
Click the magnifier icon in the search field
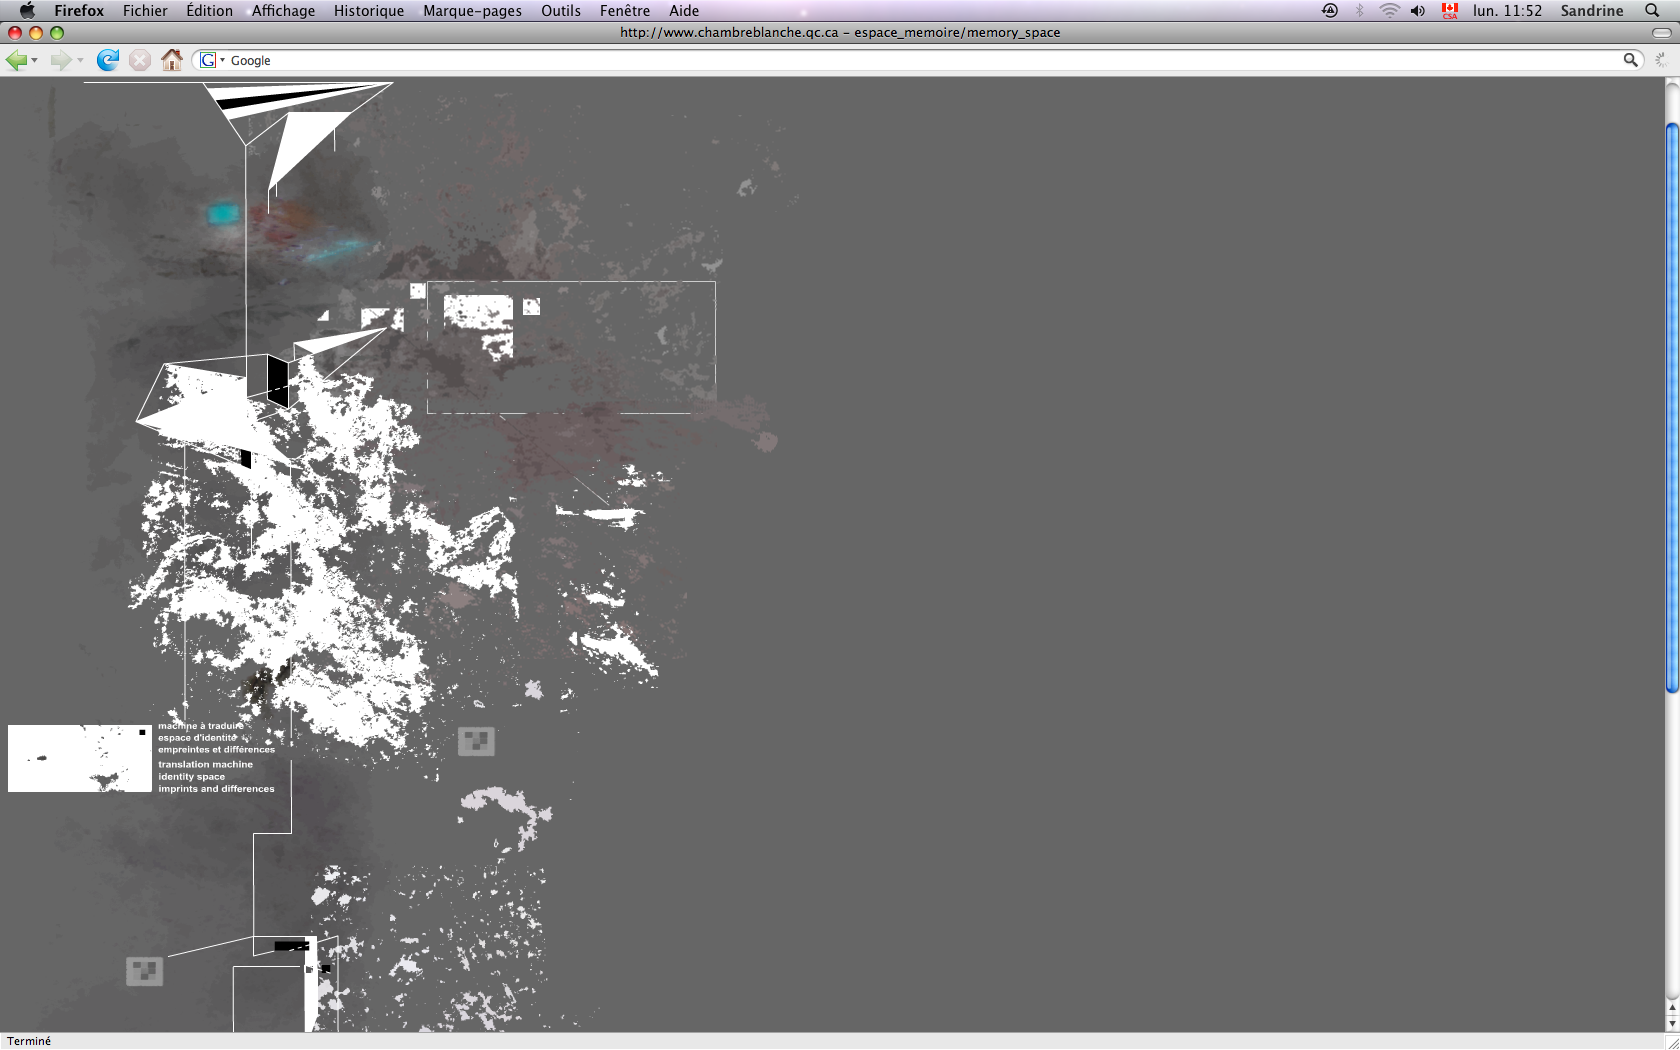(x=1630, y=60)
